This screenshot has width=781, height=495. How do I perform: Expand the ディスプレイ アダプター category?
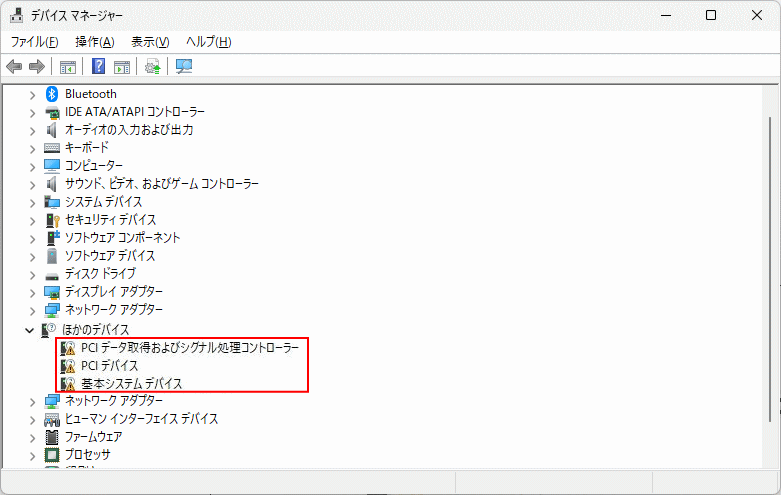coord(32,293)
